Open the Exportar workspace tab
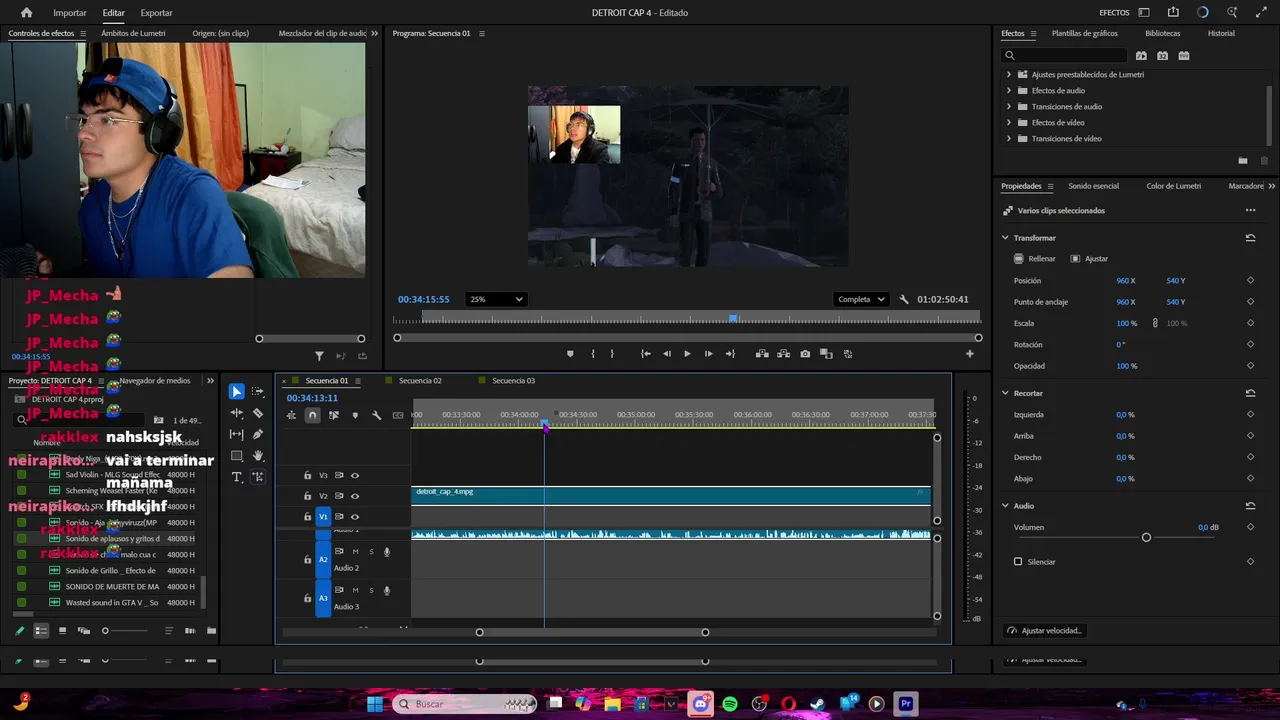Screen dimensions: 1280x720 click(x=156, y=13)
